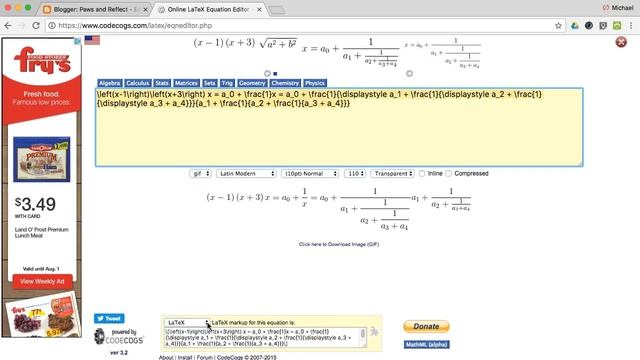Open the Trig symbols tab

point(227,83)
